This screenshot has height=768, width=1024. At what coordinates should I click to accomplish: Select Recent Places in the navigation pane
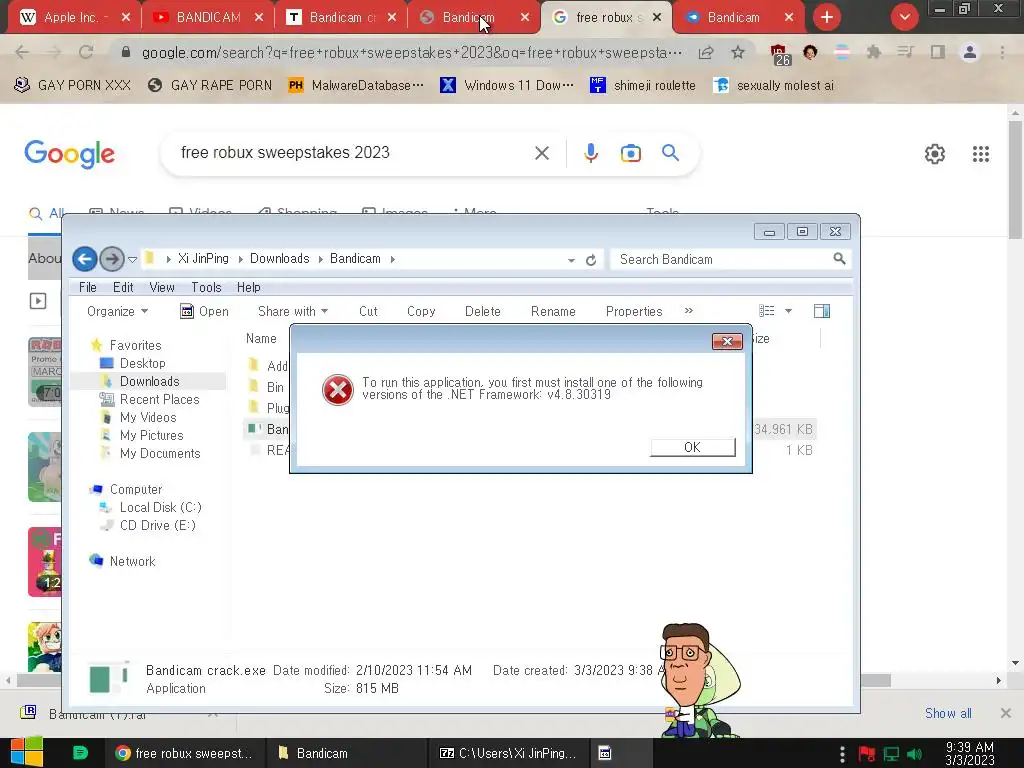tap(159, 399)
